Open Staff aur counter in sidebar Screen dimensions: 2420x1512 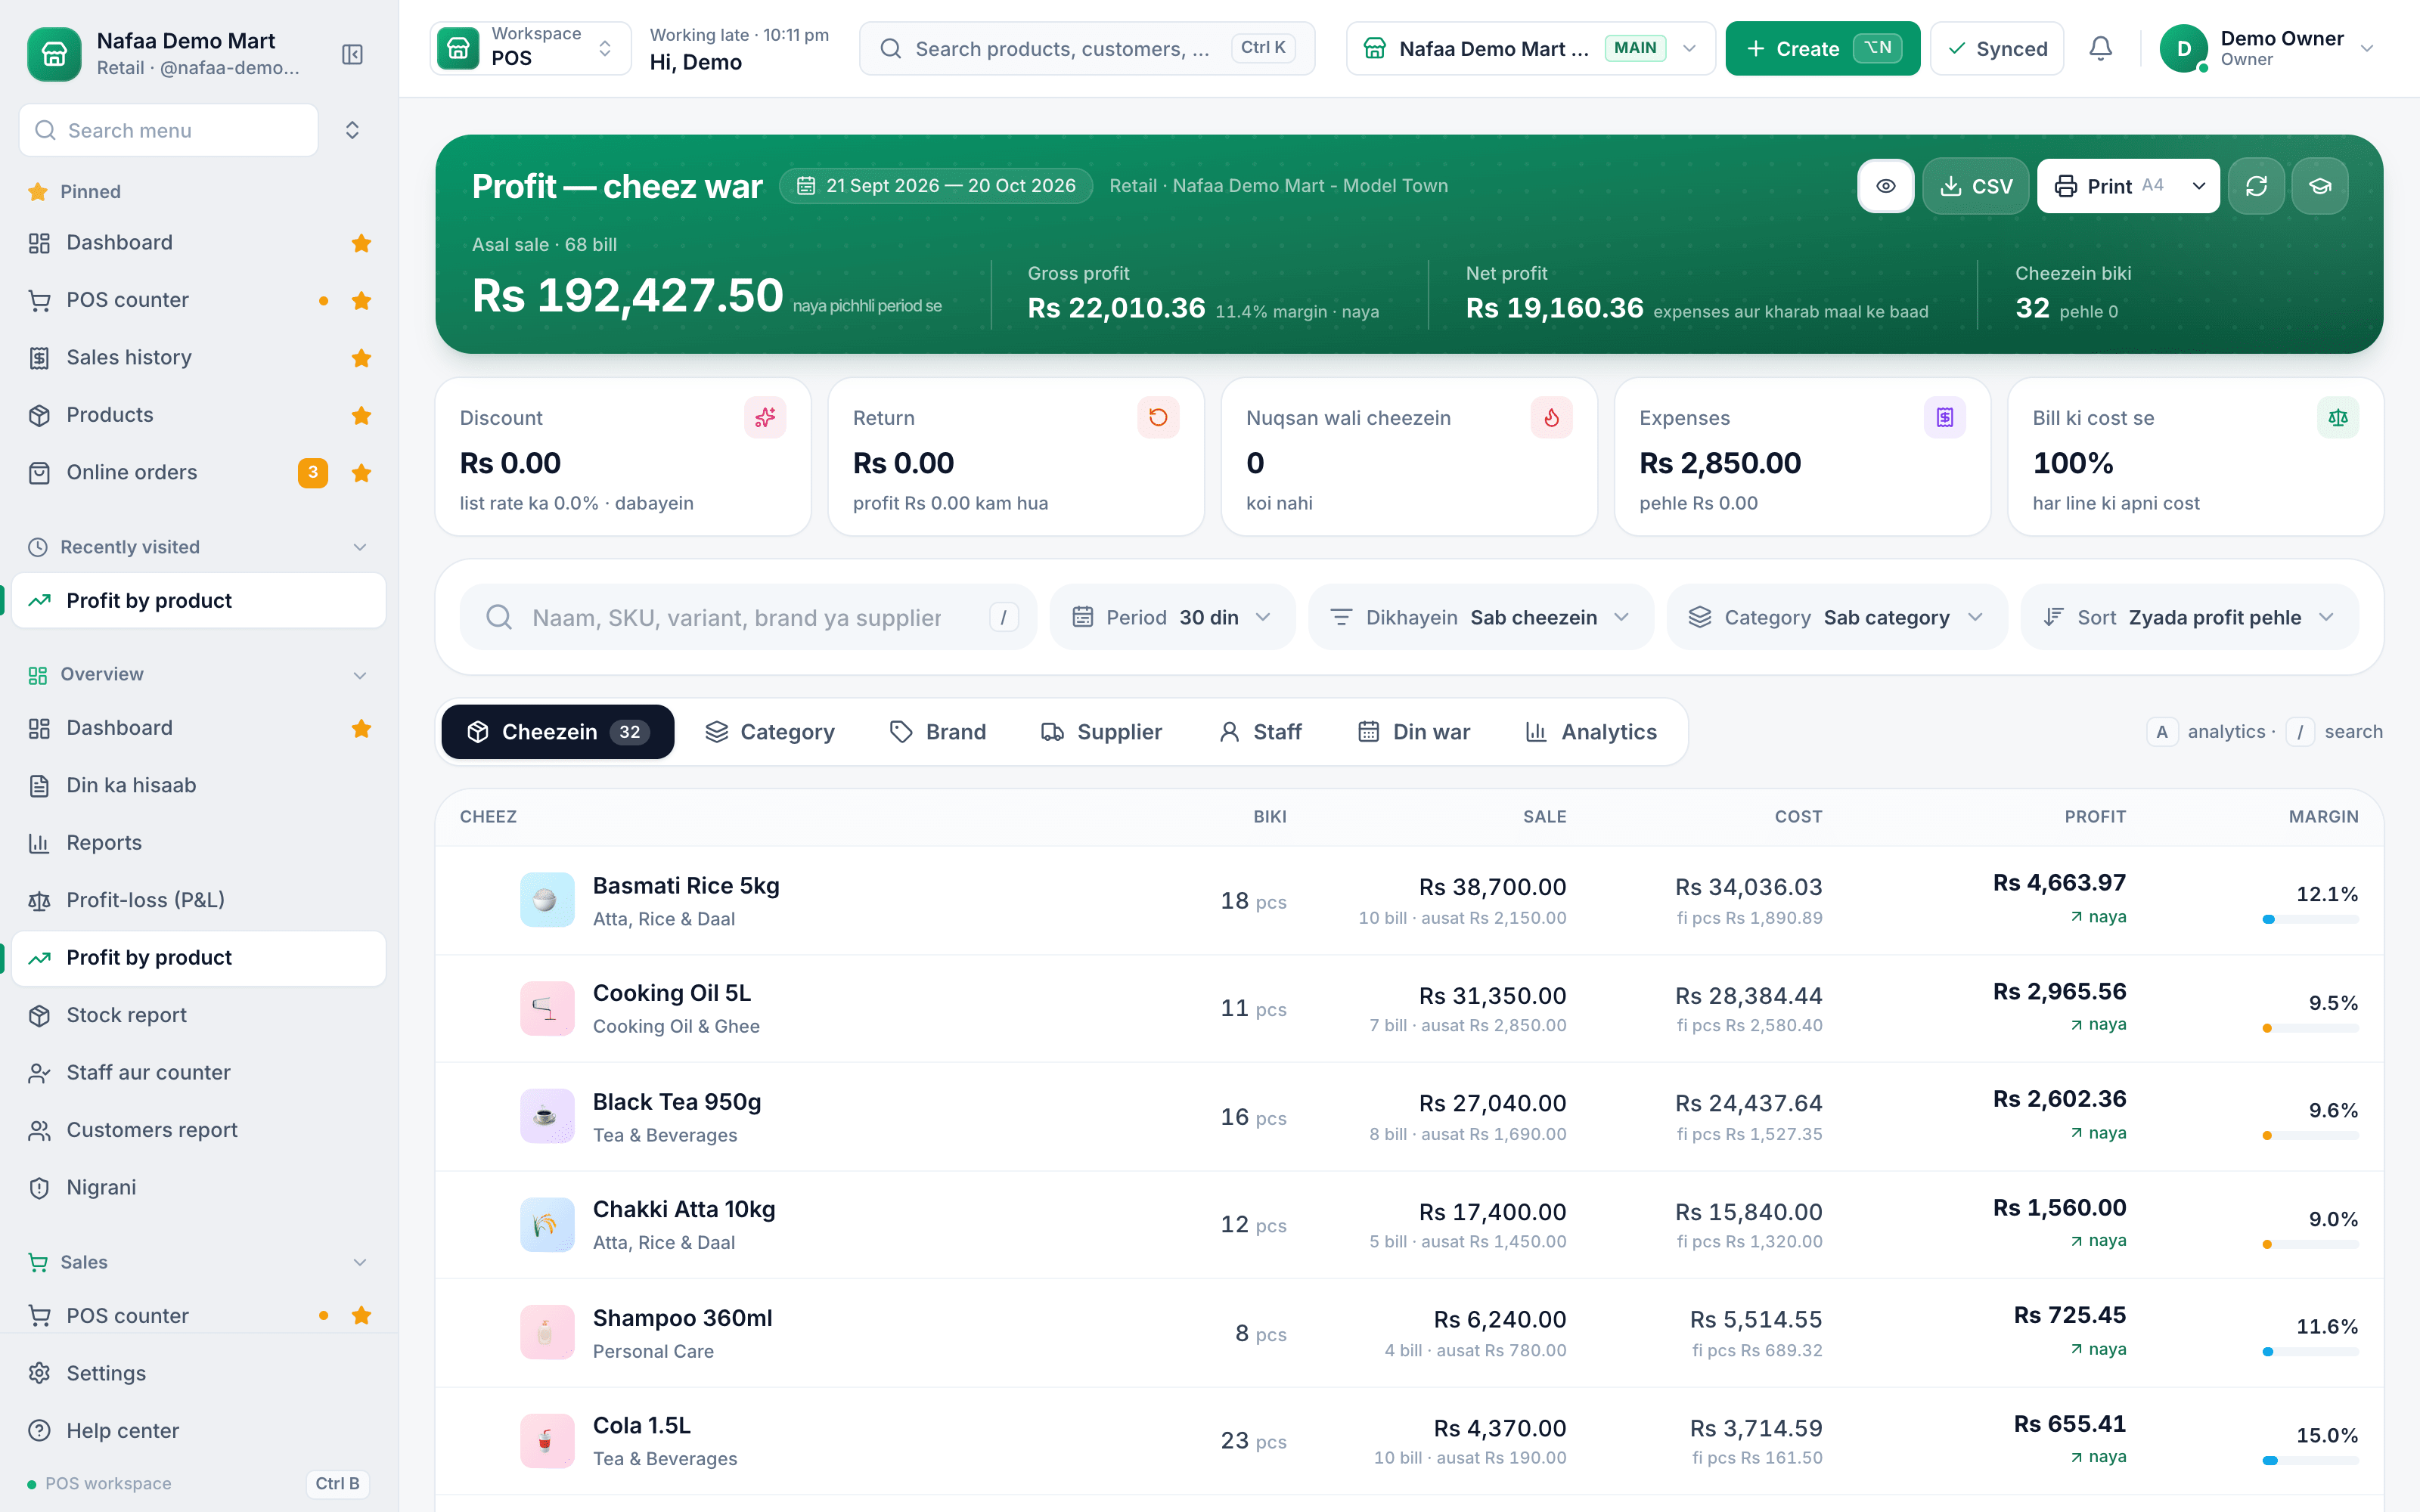pos(198,1072)
